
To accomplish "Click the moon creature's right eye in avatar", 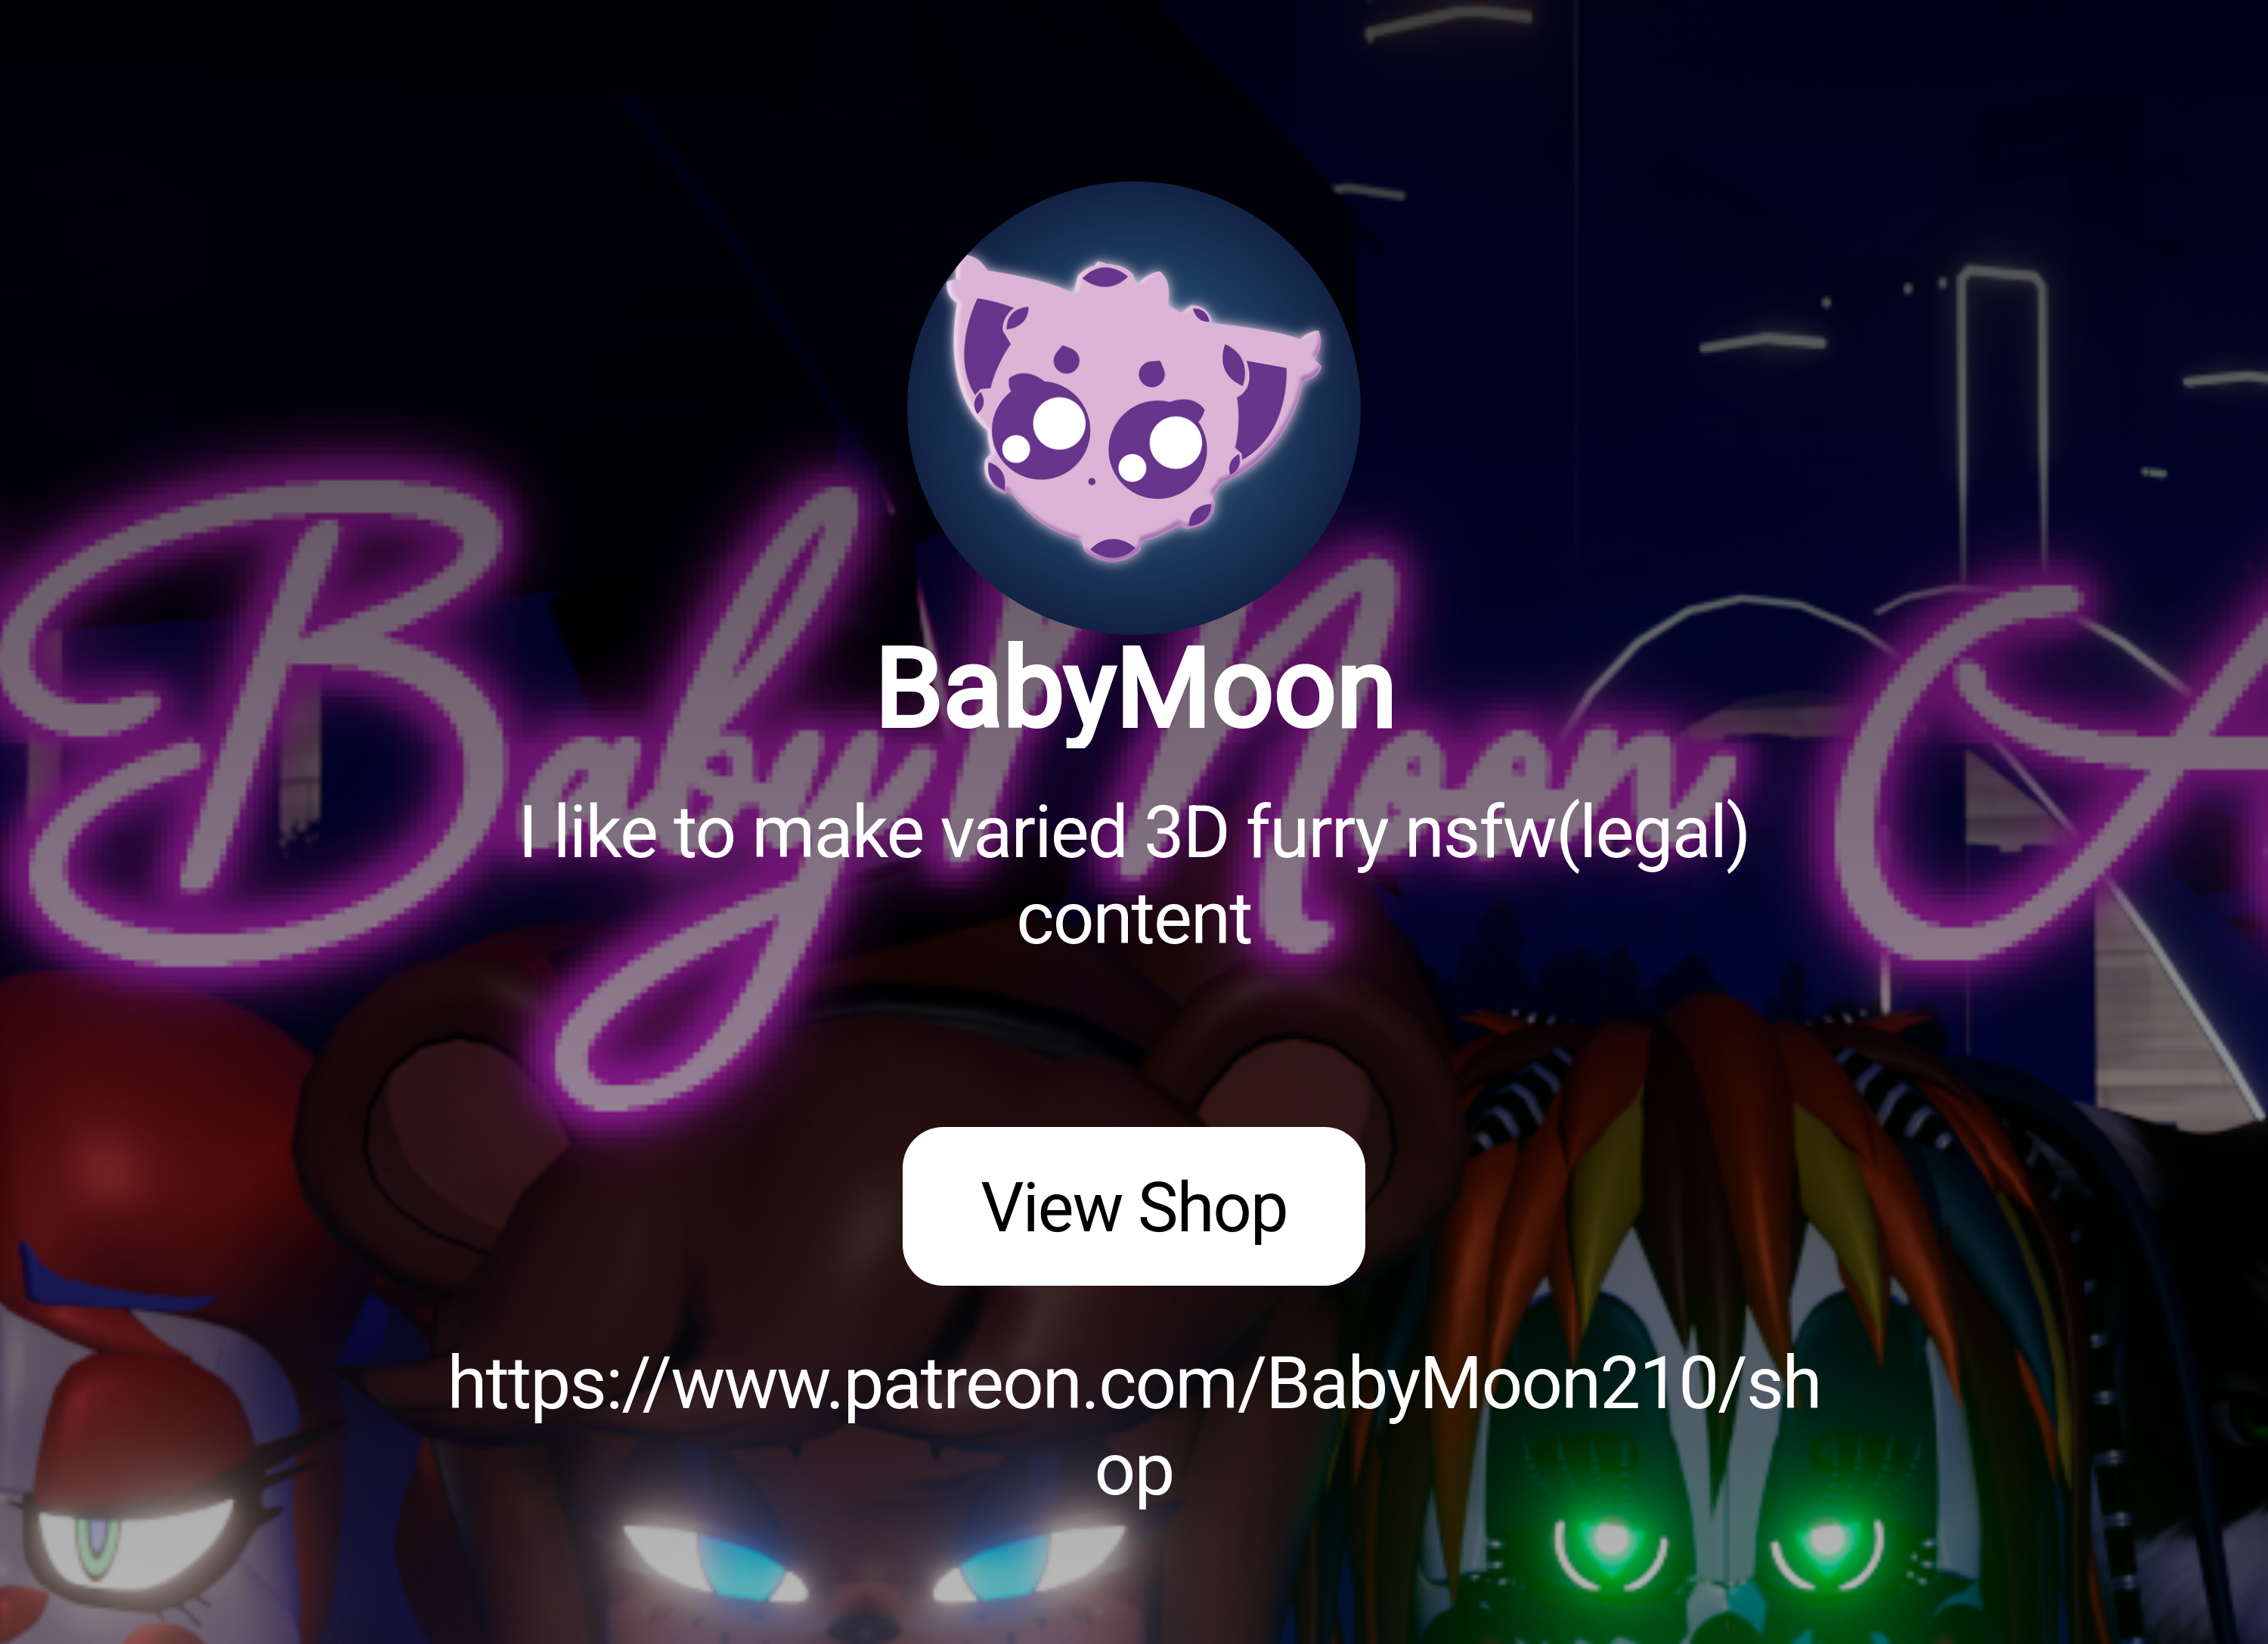I will (x=1158, y=448).
